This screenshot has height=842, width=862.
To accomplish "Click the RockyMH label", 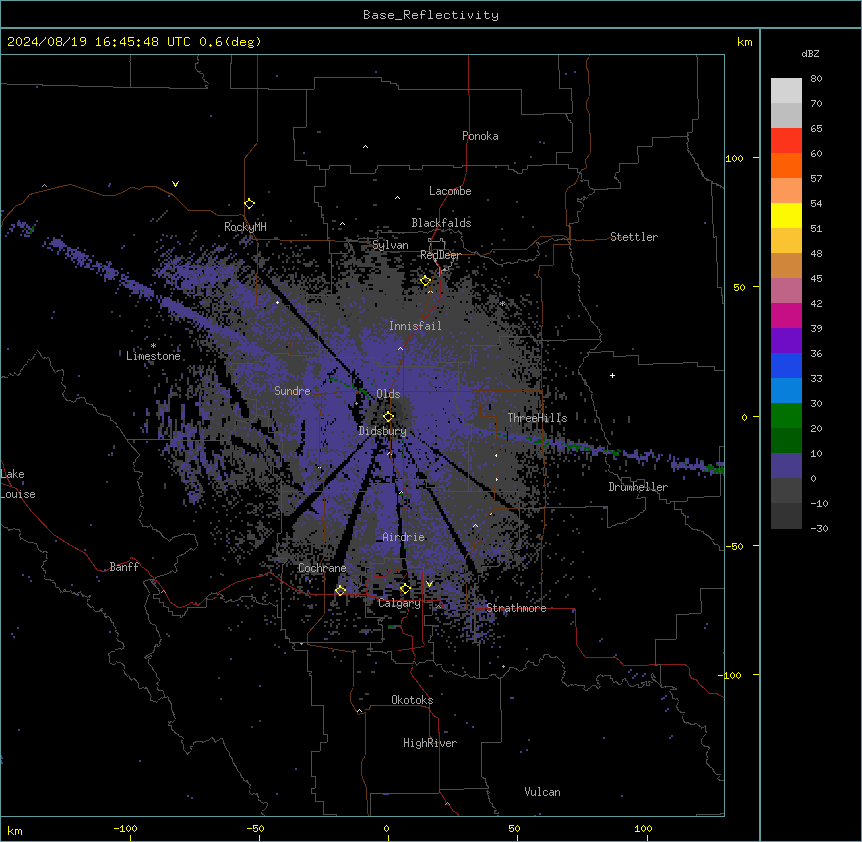I will (245, 227).
